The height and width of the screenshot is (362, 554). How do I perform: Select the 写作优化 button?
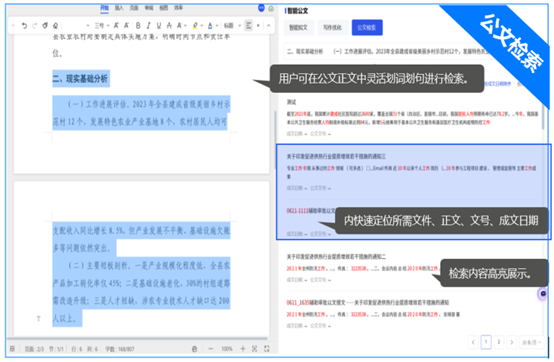(332, 27)
